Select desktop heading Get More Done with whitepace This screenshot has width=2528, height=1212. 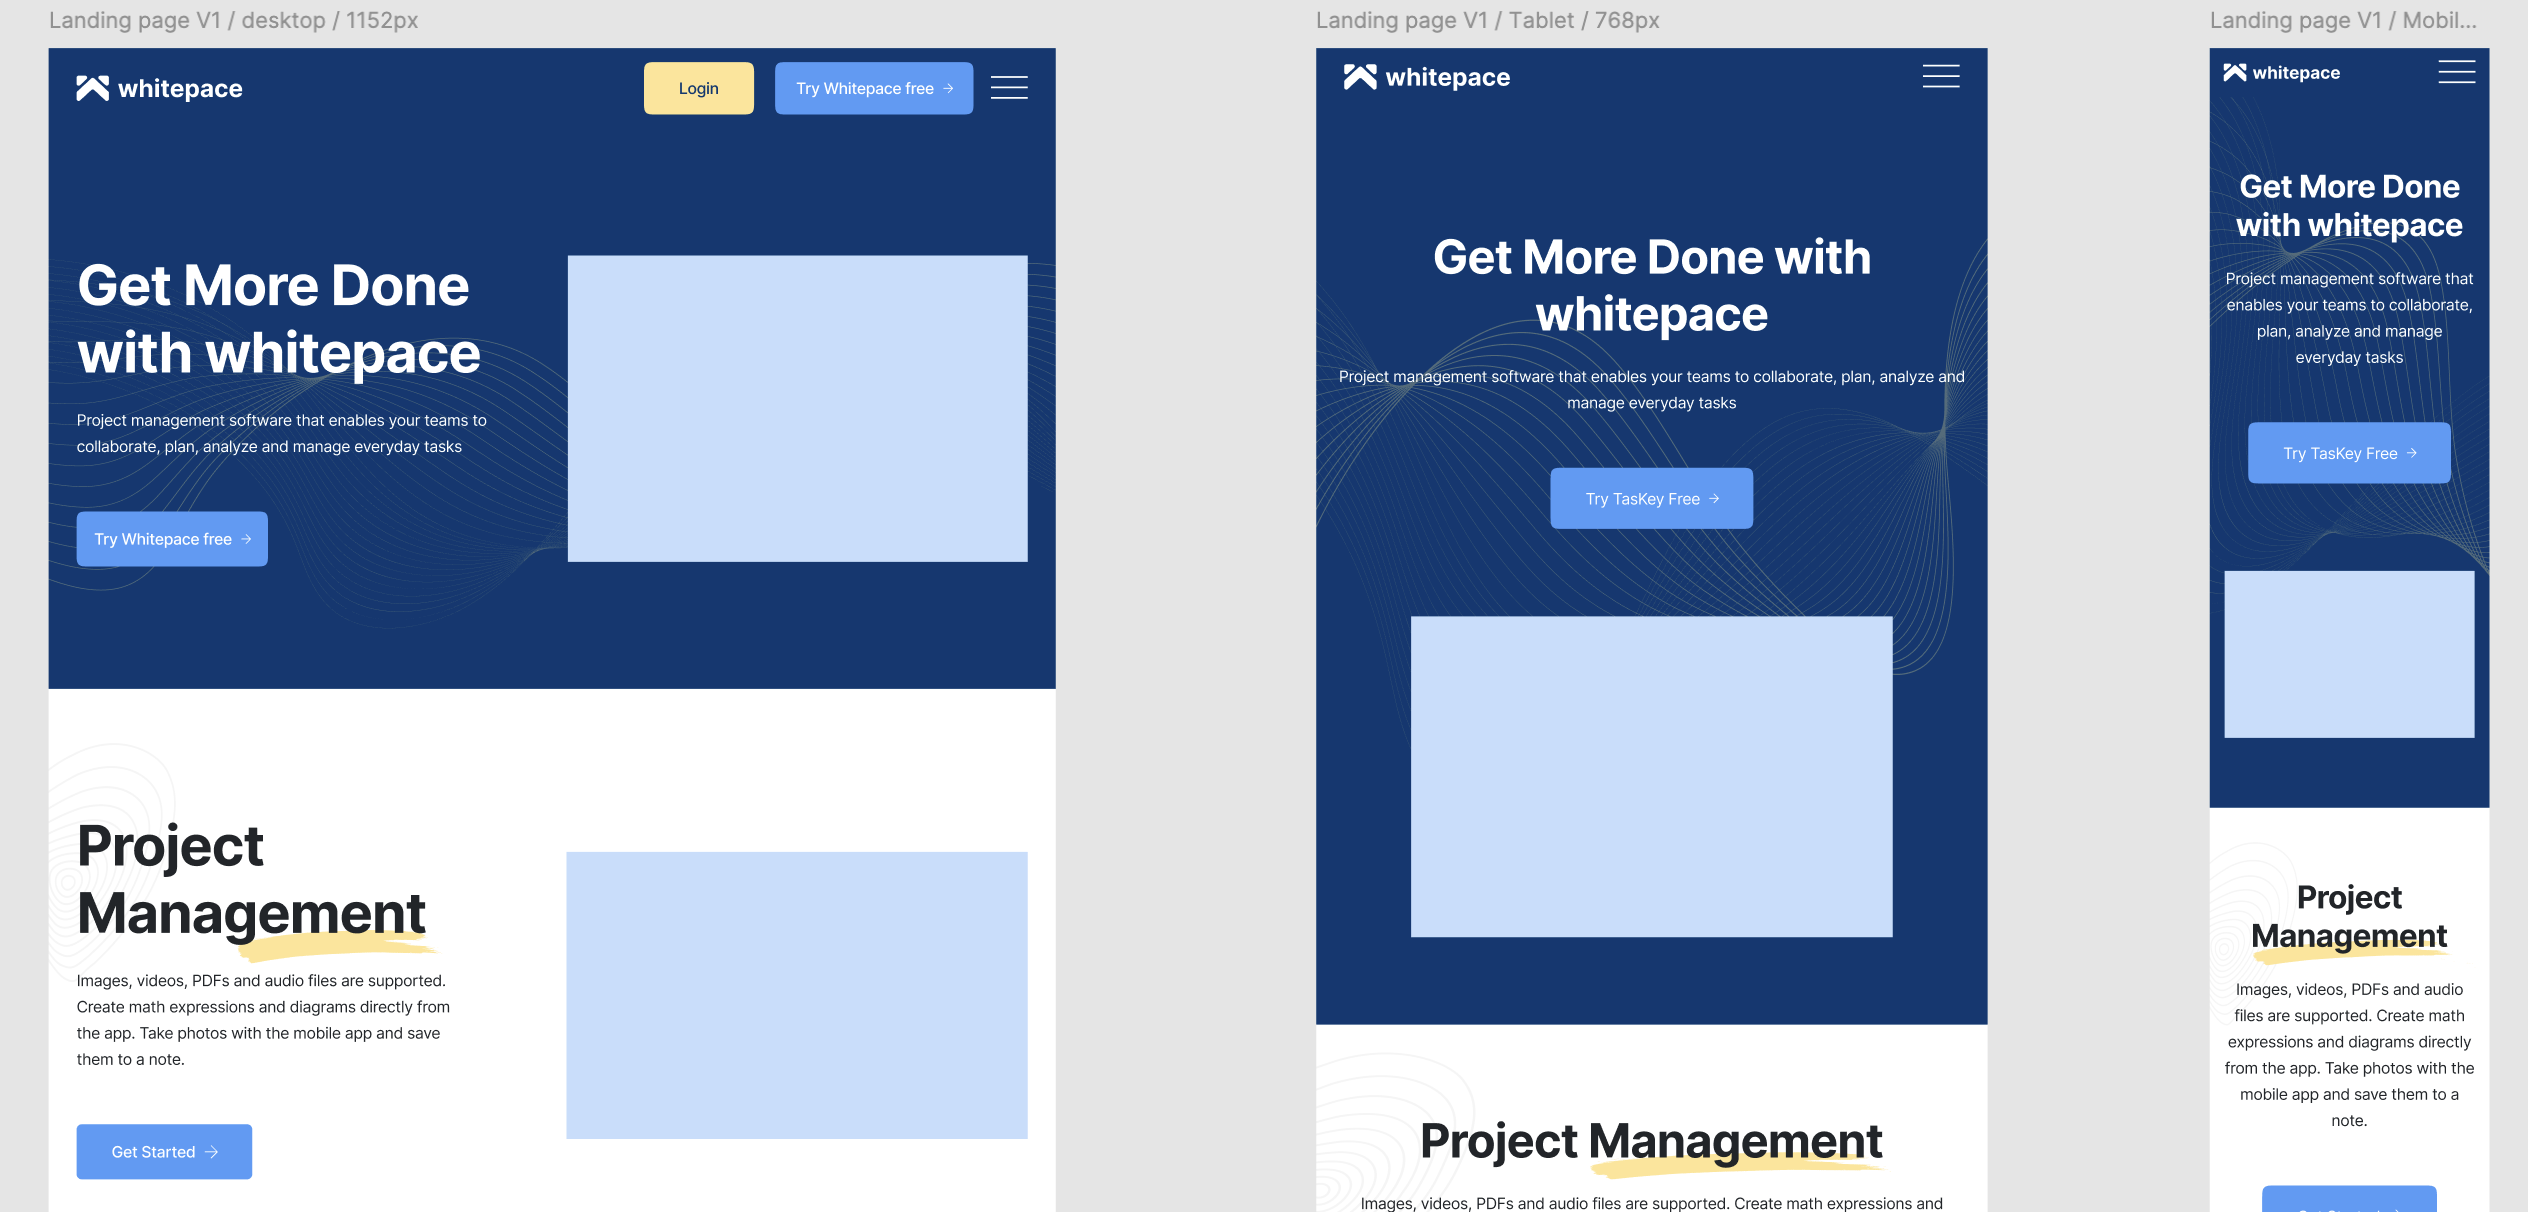(279, 319)
